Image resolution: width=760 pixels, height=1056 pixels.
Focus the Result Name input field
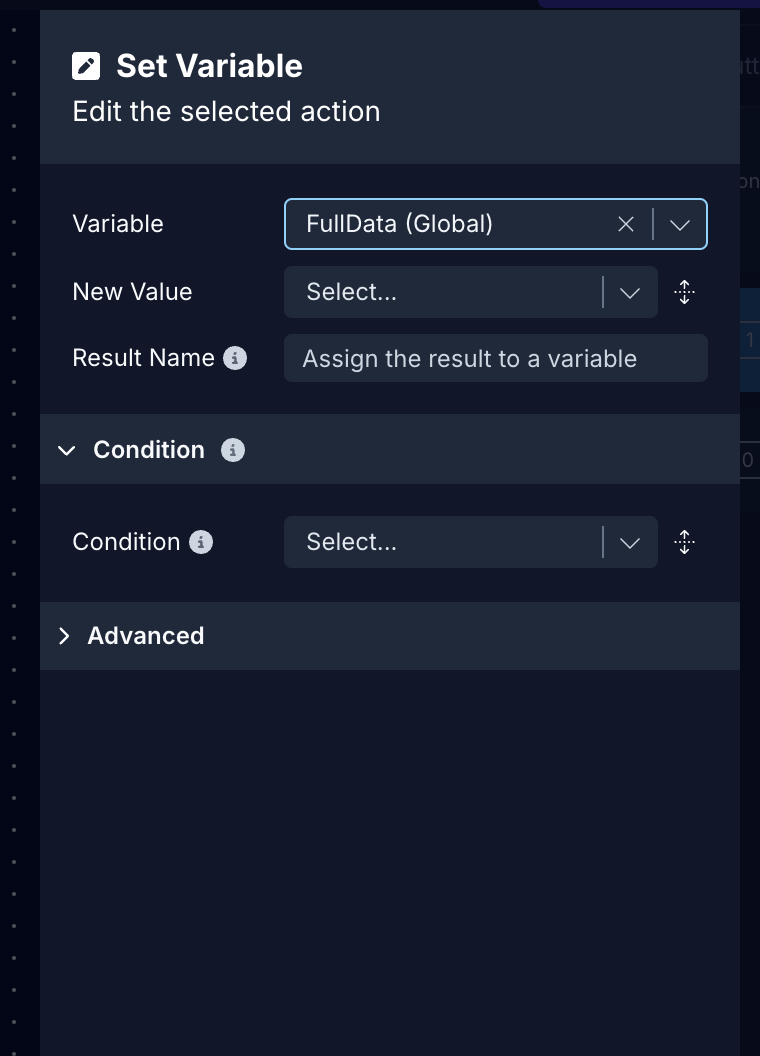click(495, 358)
